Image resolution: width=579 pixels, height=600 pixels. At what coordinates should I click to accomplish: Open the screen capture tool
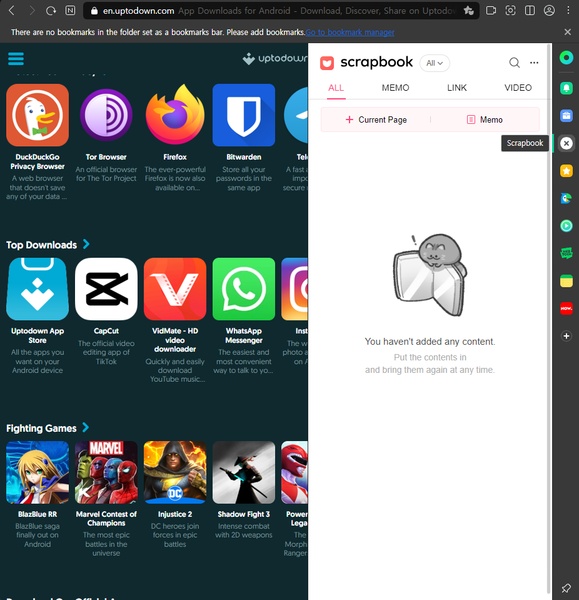(x=510, y=11)
